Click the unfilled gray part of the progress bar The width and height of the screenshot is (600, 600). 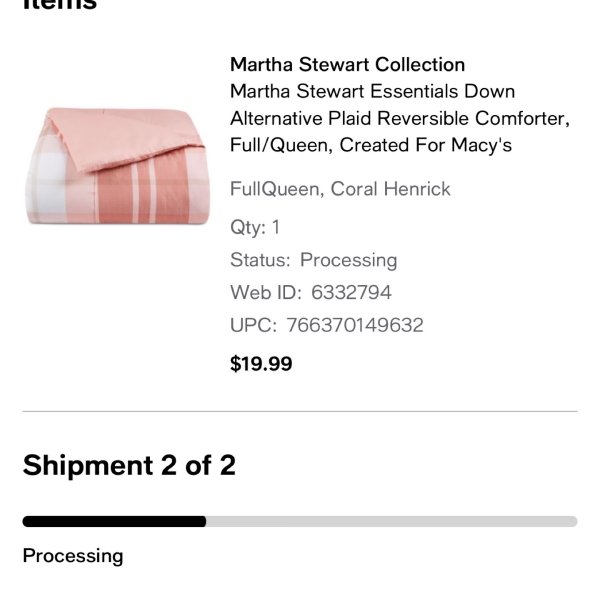(391, 522)
